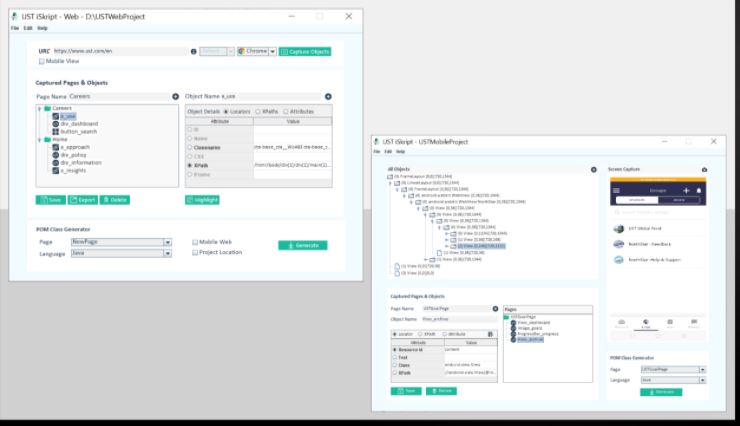The width and height of the screenshot is (740, 426).
Task: Click the Export button
Action: tap(83, 200)
